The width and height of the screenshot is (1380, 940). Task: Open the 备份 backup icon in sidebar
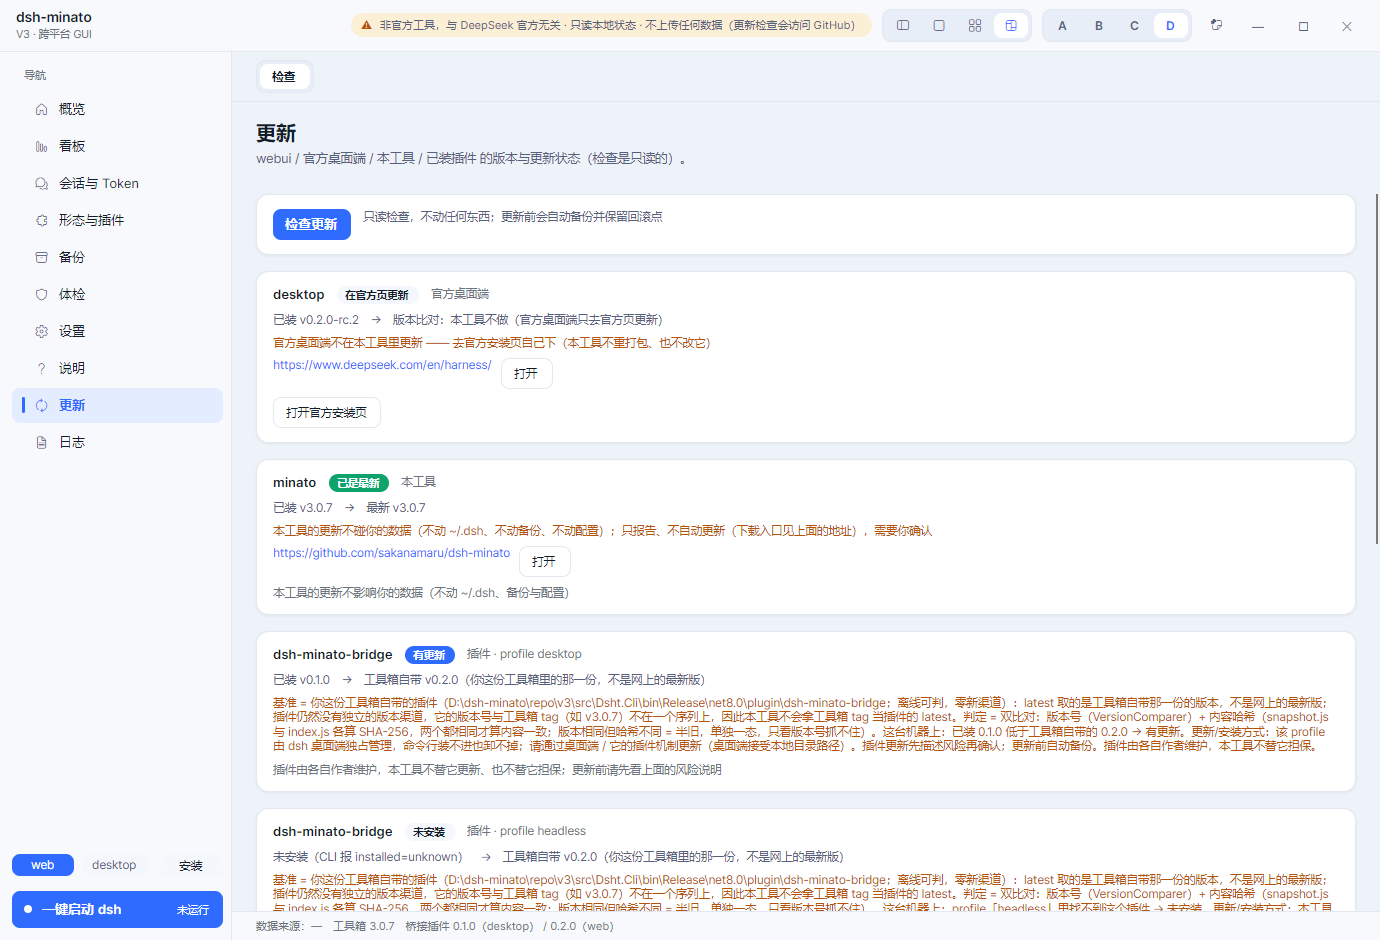point(41,257)
